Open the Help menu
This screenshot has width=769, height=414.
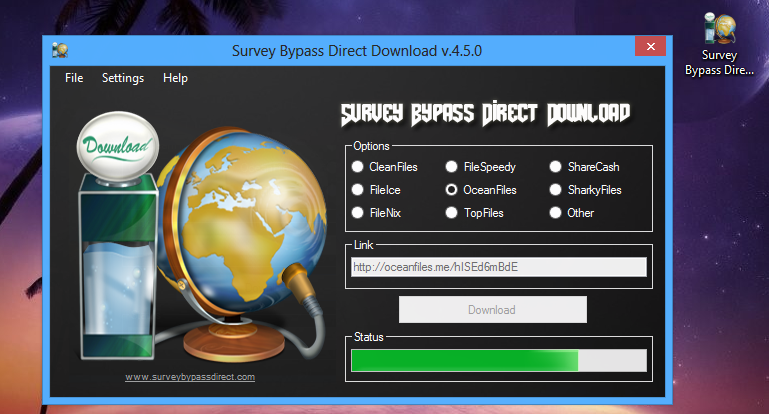tap(175, 78)
